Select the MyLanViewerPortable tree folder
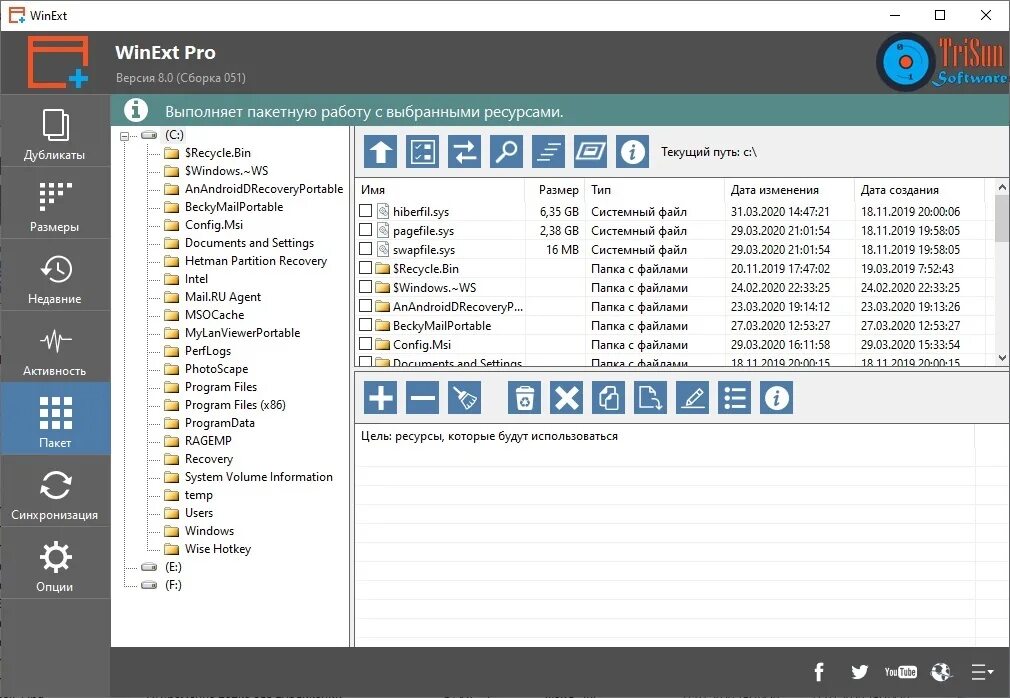Image resolution: width=1010 pixels, height=698 pixels. click(242, 333)
